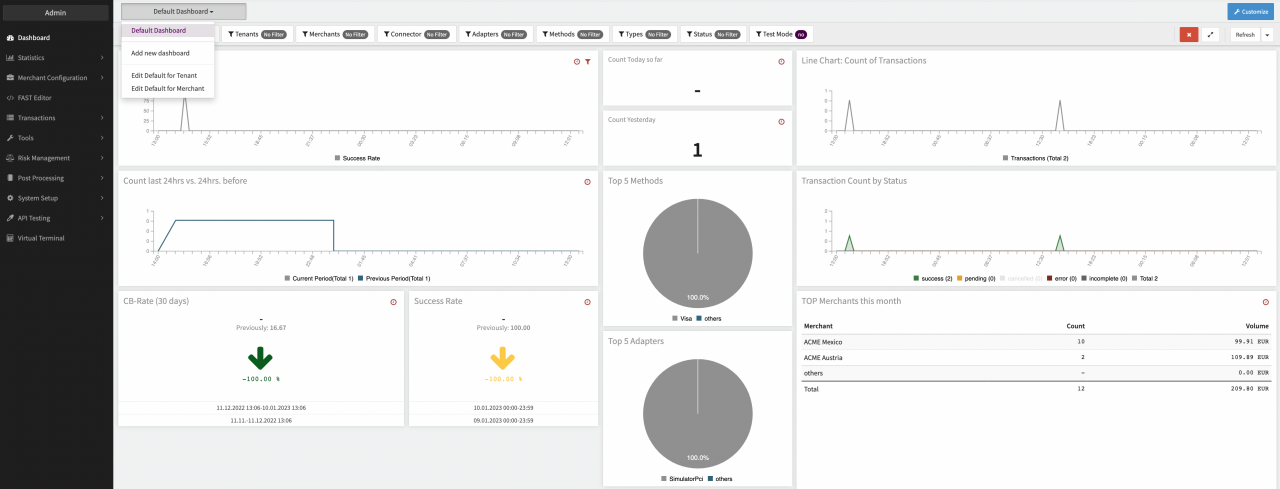This screenshot has height=489, width=1280.
Task: Click clock icon on TOP Merchants widget
Action: coord(1266,302)
